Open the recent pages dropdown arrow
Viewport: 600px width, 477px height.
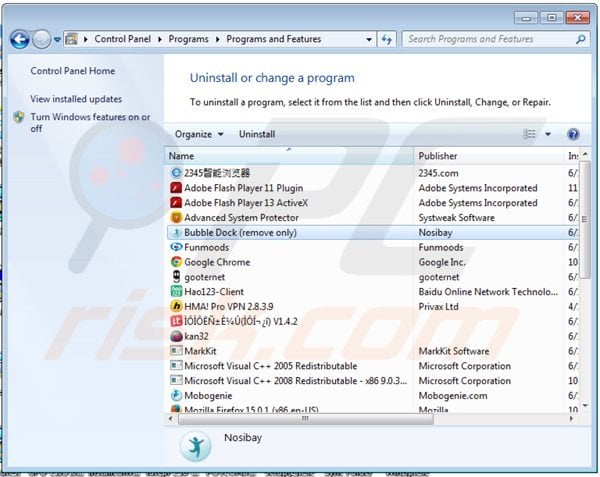(x=57, y=39)
